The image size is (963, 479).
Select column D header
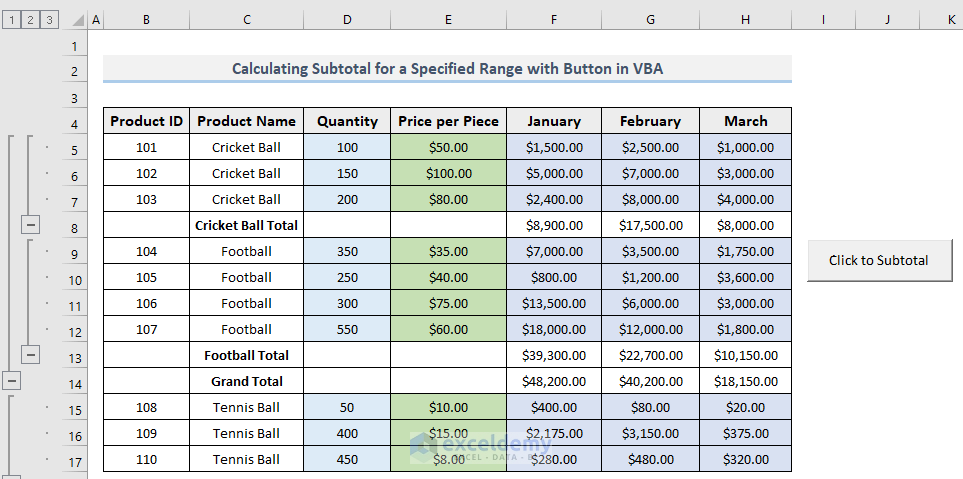pos(347,19)
